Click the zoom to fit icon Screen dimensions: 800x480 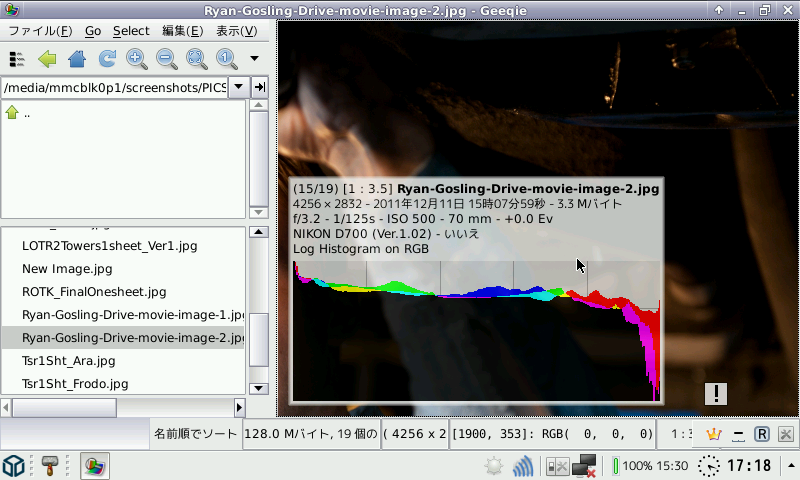(x=196, y=59)
